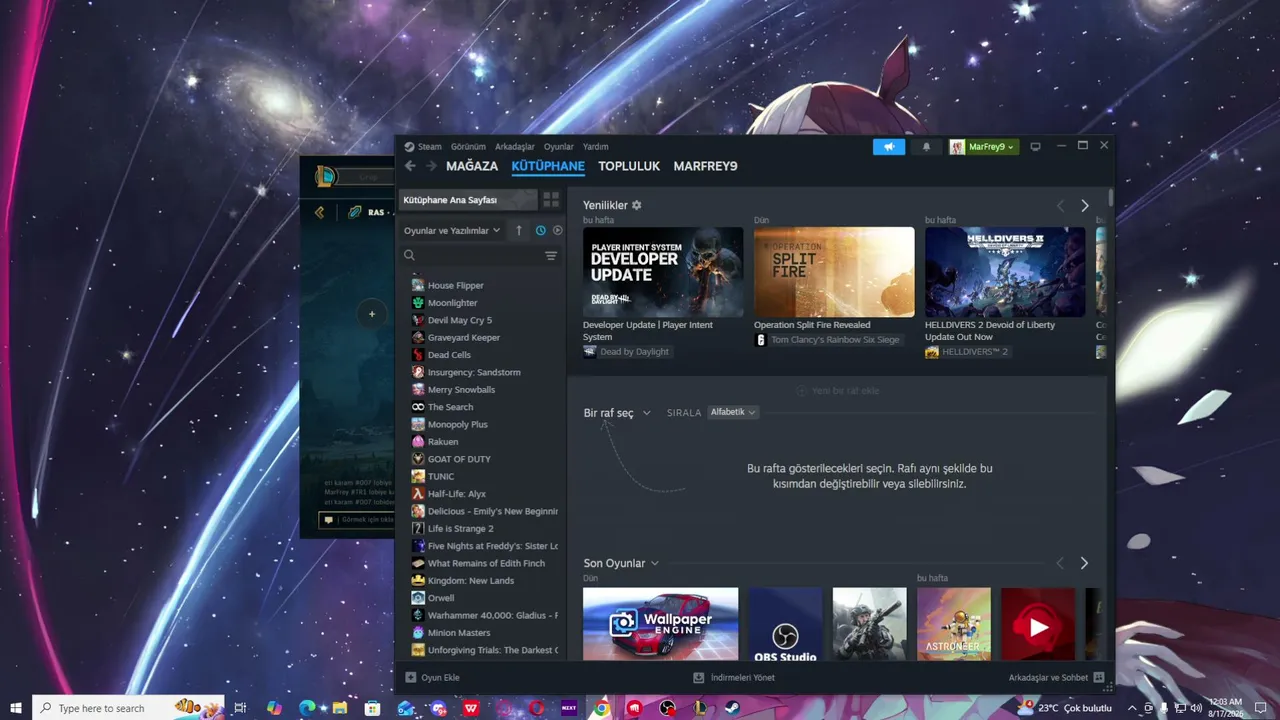Click the Kütüphane Ana Sayfası button
1280x720 pixels.
[x=468, y=200]
